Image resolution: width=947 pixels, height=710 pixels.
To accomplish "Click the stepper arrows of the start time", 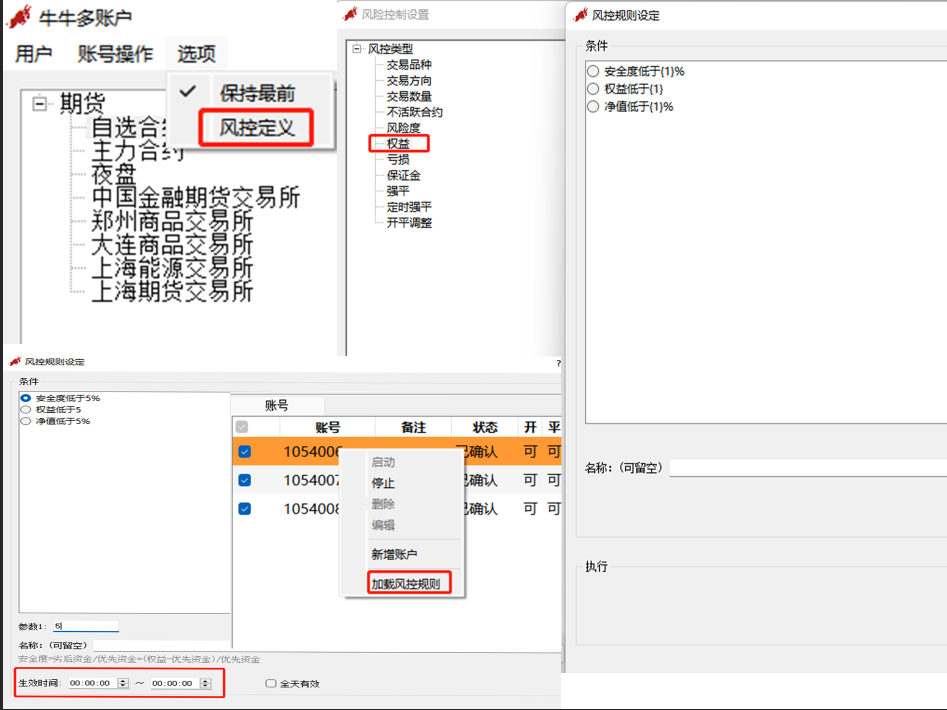I will click(x=123, y=683).
